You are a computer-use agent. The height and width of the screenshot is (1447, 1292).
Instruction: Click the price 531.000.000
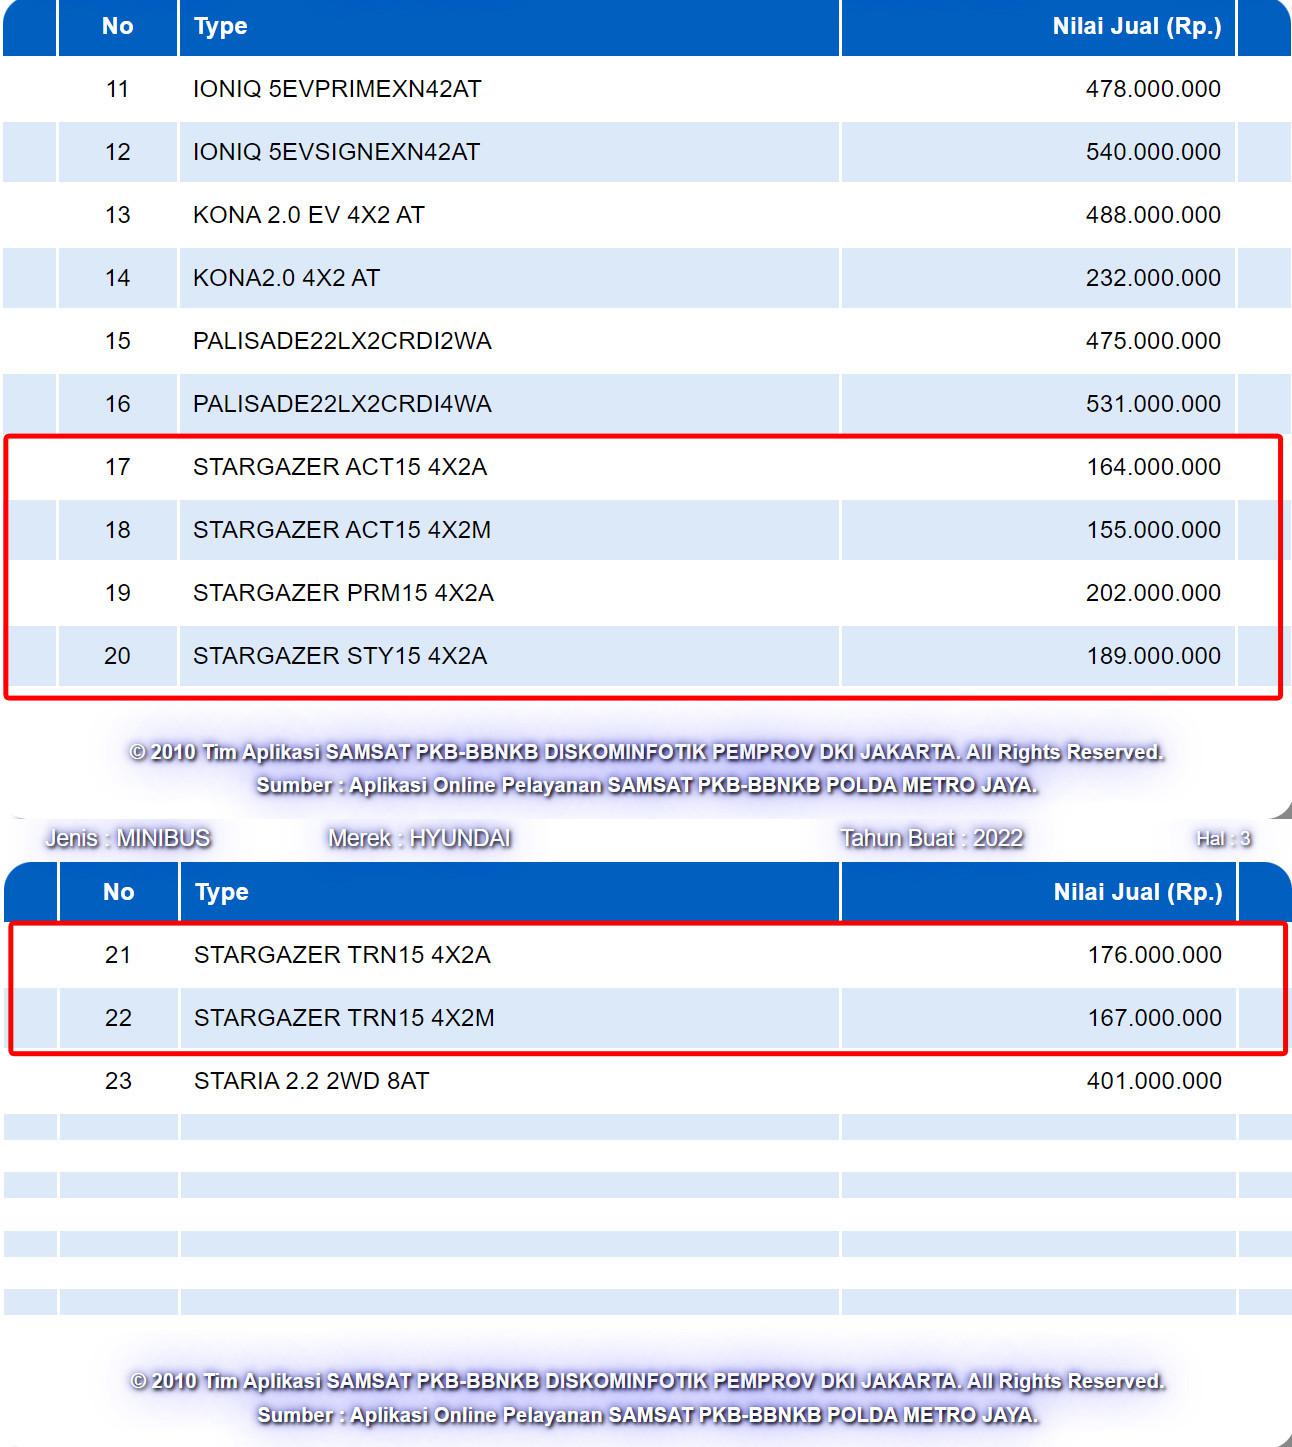[x=1153, y=404]
